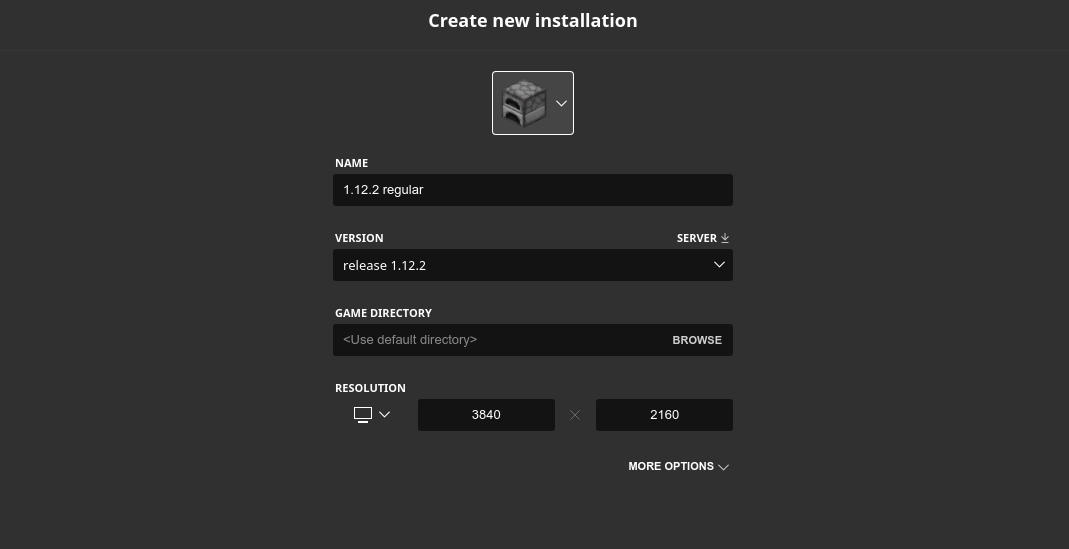Click the 'GAME DIRECTORY' label
The width and height of the screenshot is (1069, 549).
click(x=383, y=313)
